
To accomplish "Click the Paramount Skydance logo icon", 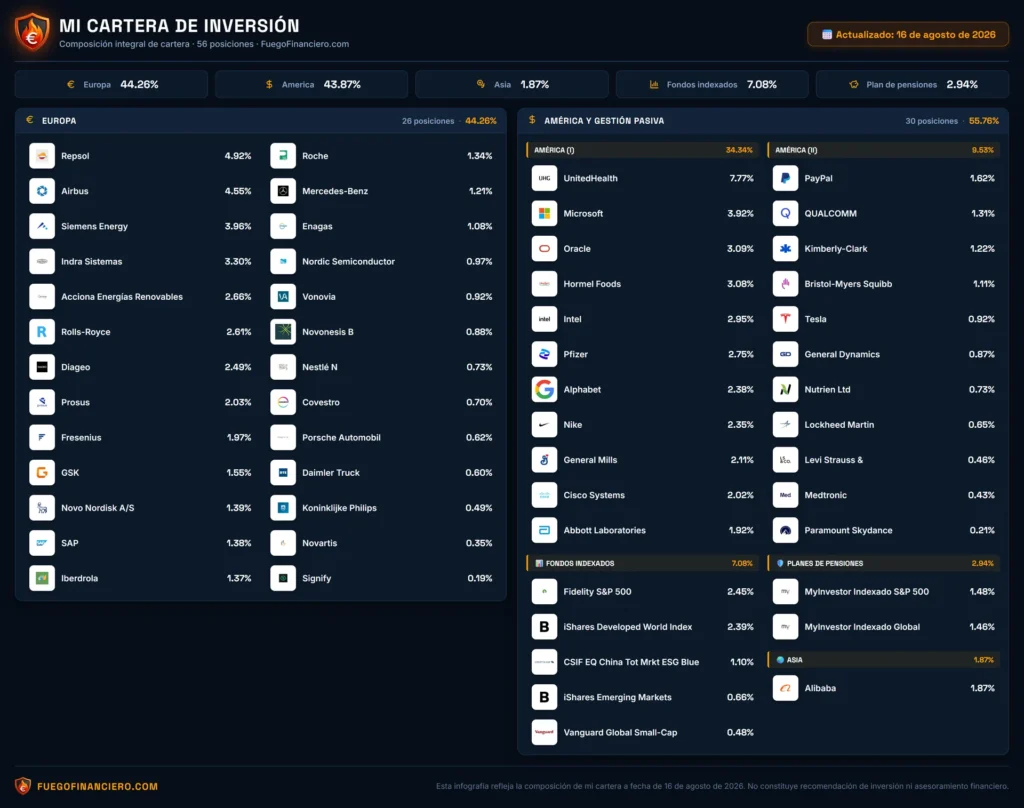I will pos(785,531).
